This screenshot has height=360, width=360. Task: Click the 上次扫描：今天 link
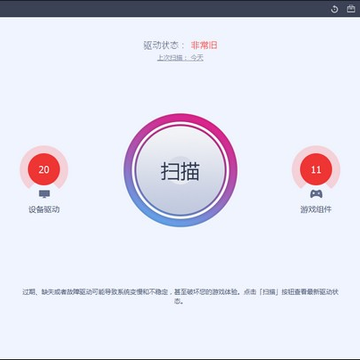click(x=180, y=58)
